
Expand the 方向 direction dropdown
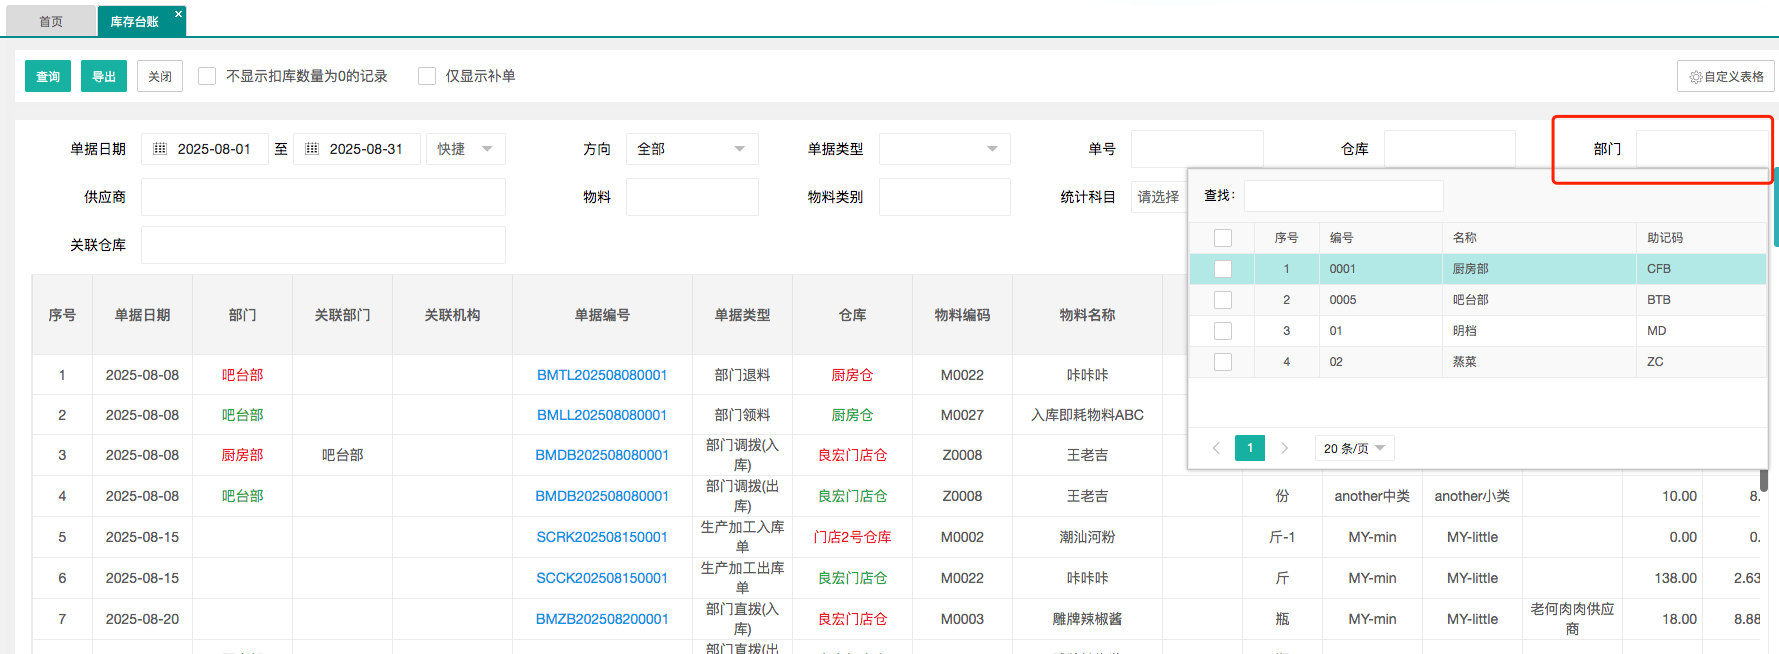pyautogui.click(x=692, y=149)
